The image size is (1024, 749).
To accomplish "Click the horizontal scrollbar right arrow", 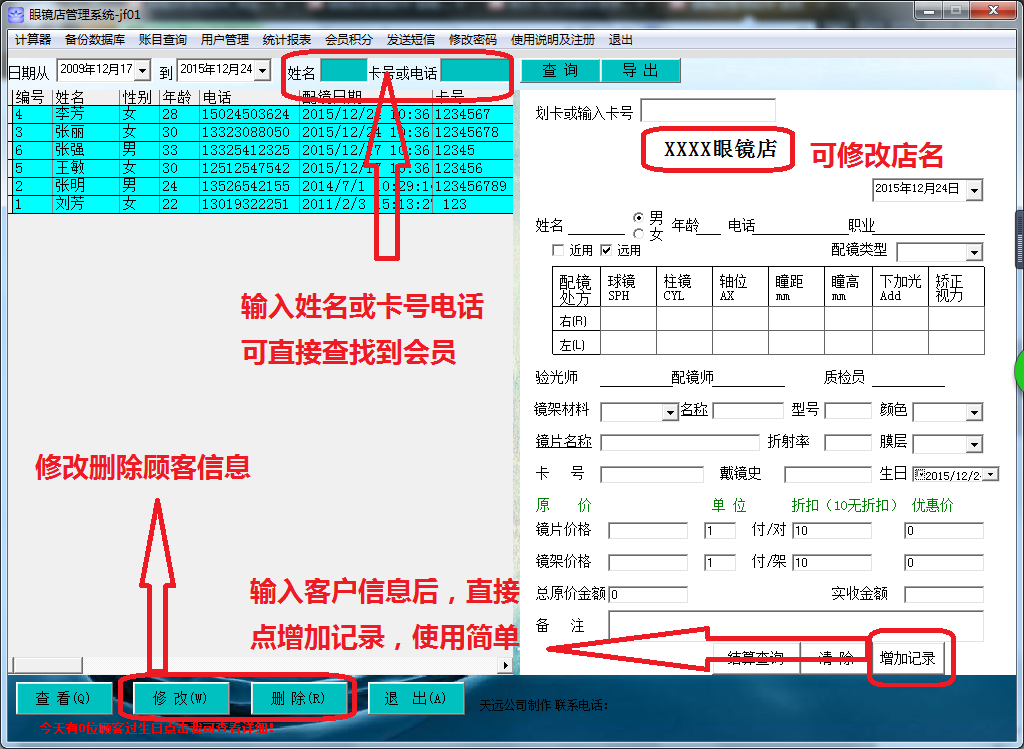I will click(505, 665).
